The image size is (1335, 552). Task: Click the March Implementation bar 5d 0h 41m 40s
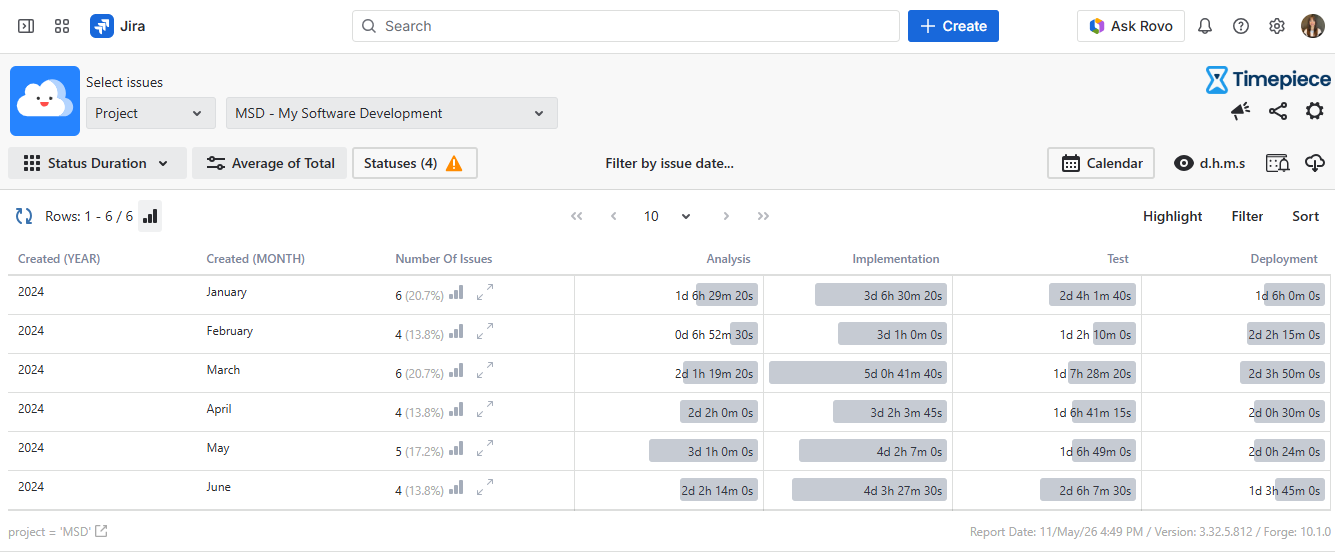click(858, 373)
